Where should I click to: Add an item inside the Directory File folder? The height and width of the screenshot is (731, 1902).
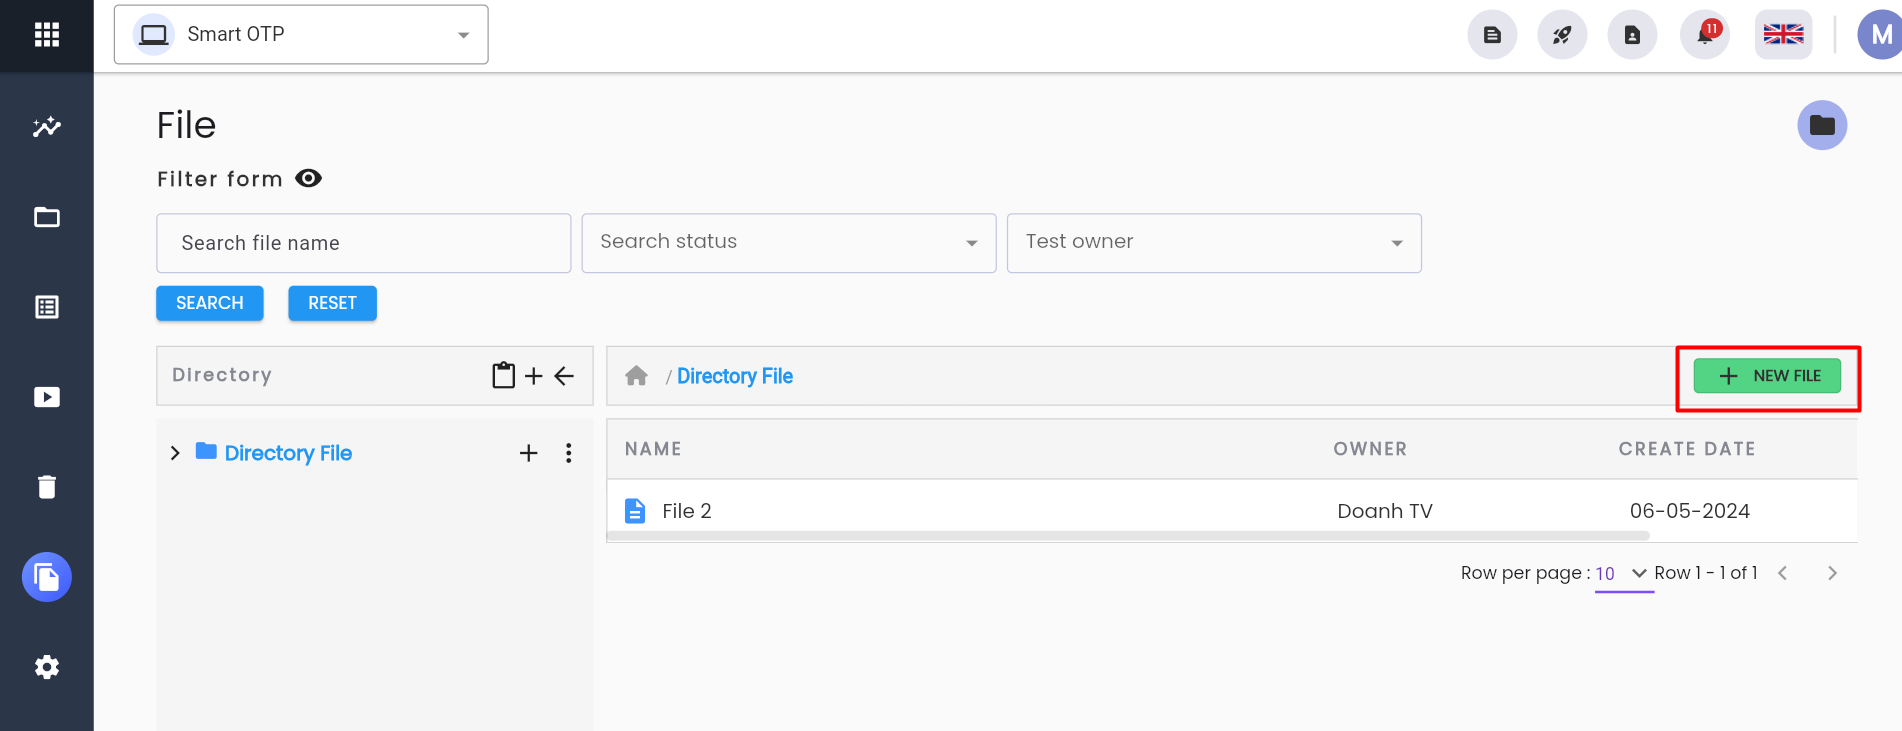click(x=529, y=453)
